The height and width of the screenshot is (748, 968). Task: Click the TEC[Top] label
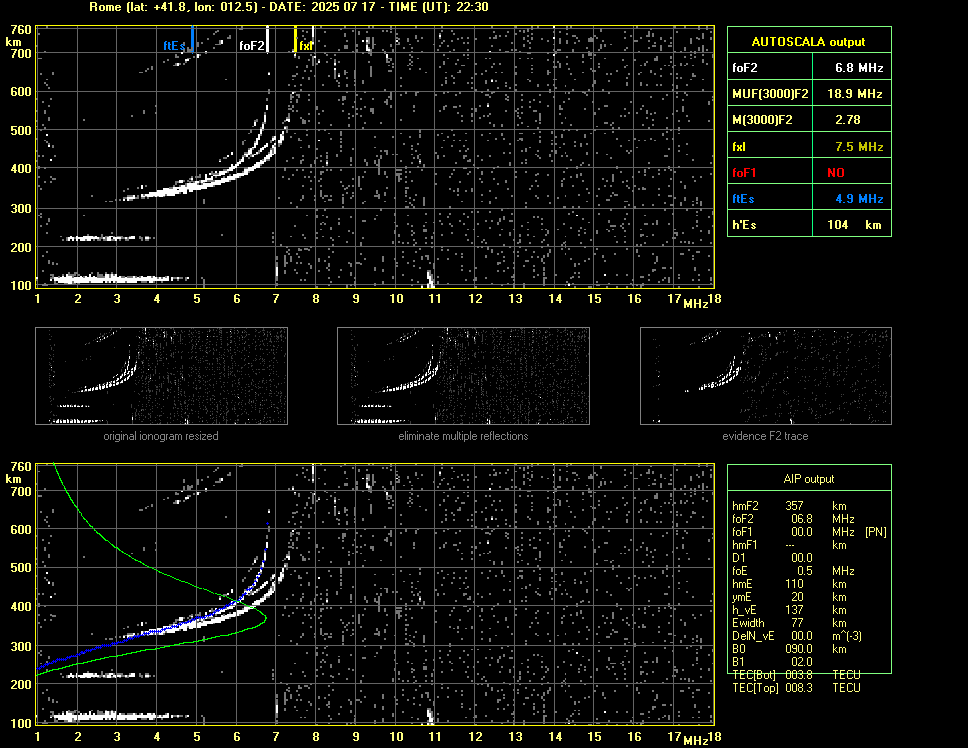755,688
